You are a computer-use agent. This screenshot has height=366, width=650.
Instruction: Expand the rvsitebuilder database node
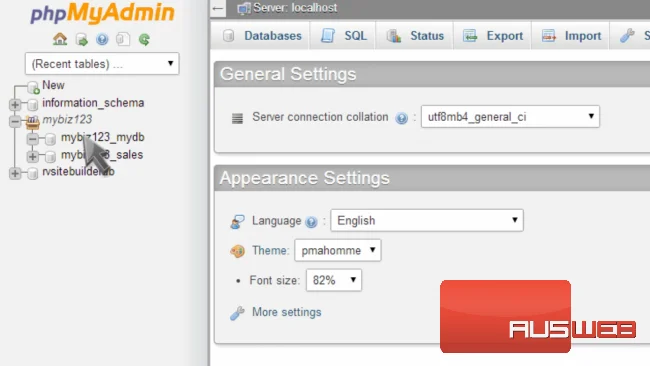tap(15, 173)
